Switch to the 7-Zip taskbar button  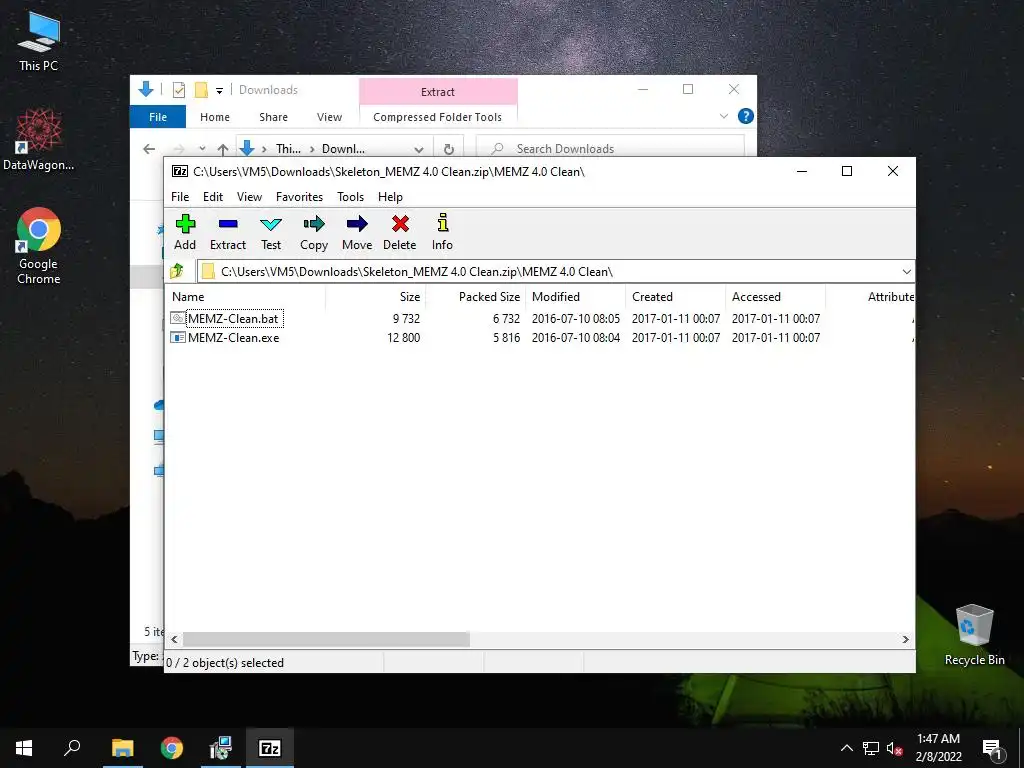pyautogui.click(x=270, y=748)
